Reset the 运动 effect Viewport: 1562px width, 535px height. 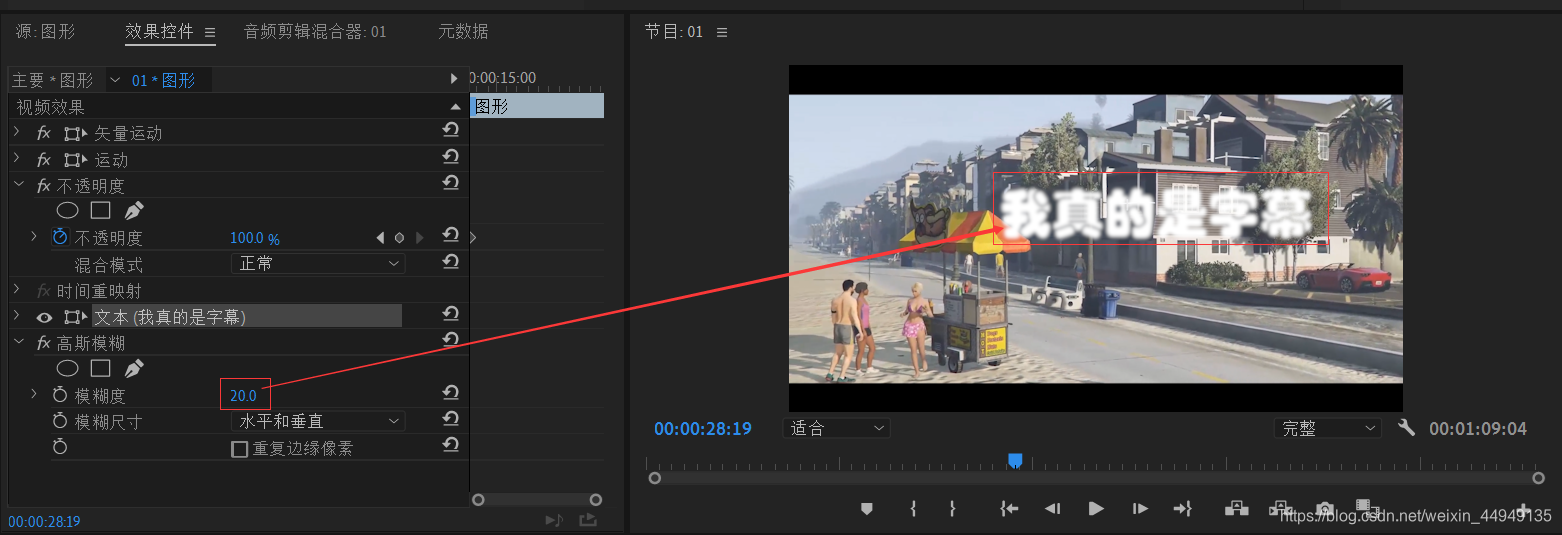451,157
